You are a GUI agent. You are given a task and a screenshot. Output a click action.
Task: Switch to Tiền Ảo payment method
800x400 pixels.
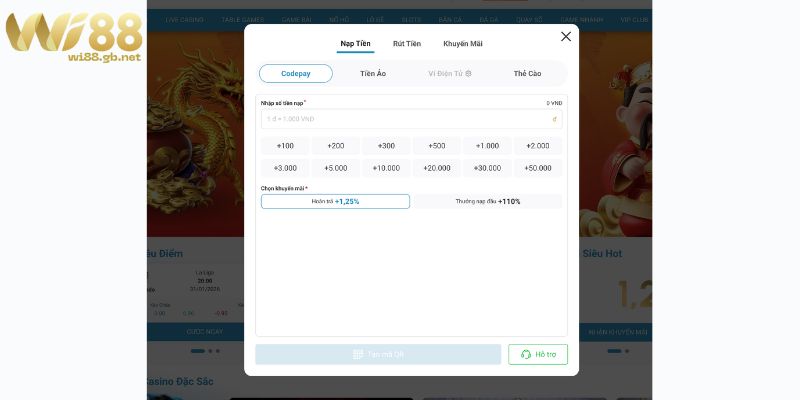(373, 73)
